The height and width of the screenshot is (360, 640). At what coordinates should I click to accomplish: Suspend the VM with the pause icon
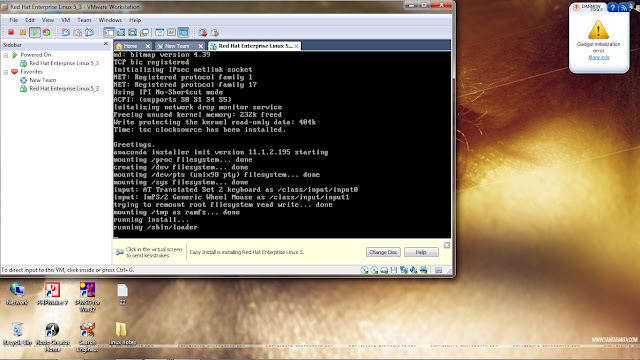23,32
